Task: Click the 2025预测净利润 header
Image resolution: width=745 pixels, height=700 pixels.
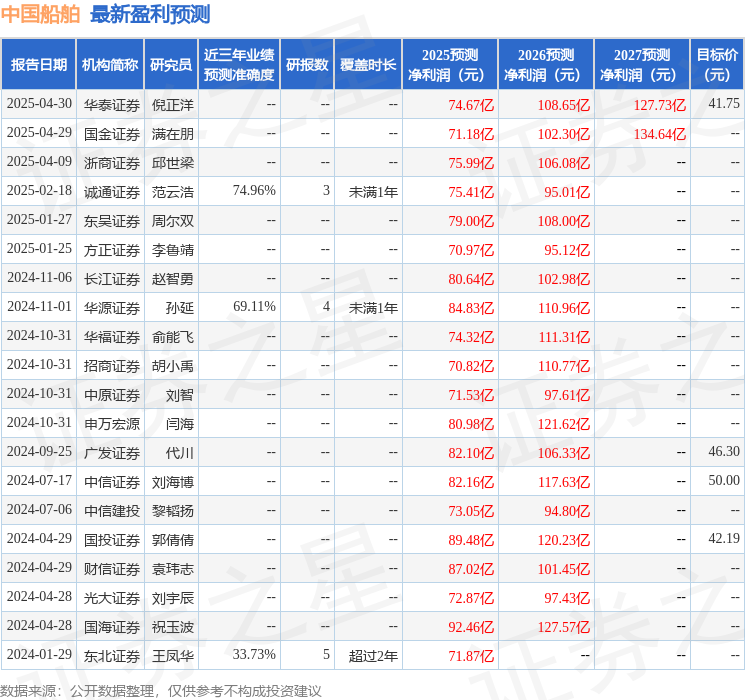Action: (x=450, y=64)
